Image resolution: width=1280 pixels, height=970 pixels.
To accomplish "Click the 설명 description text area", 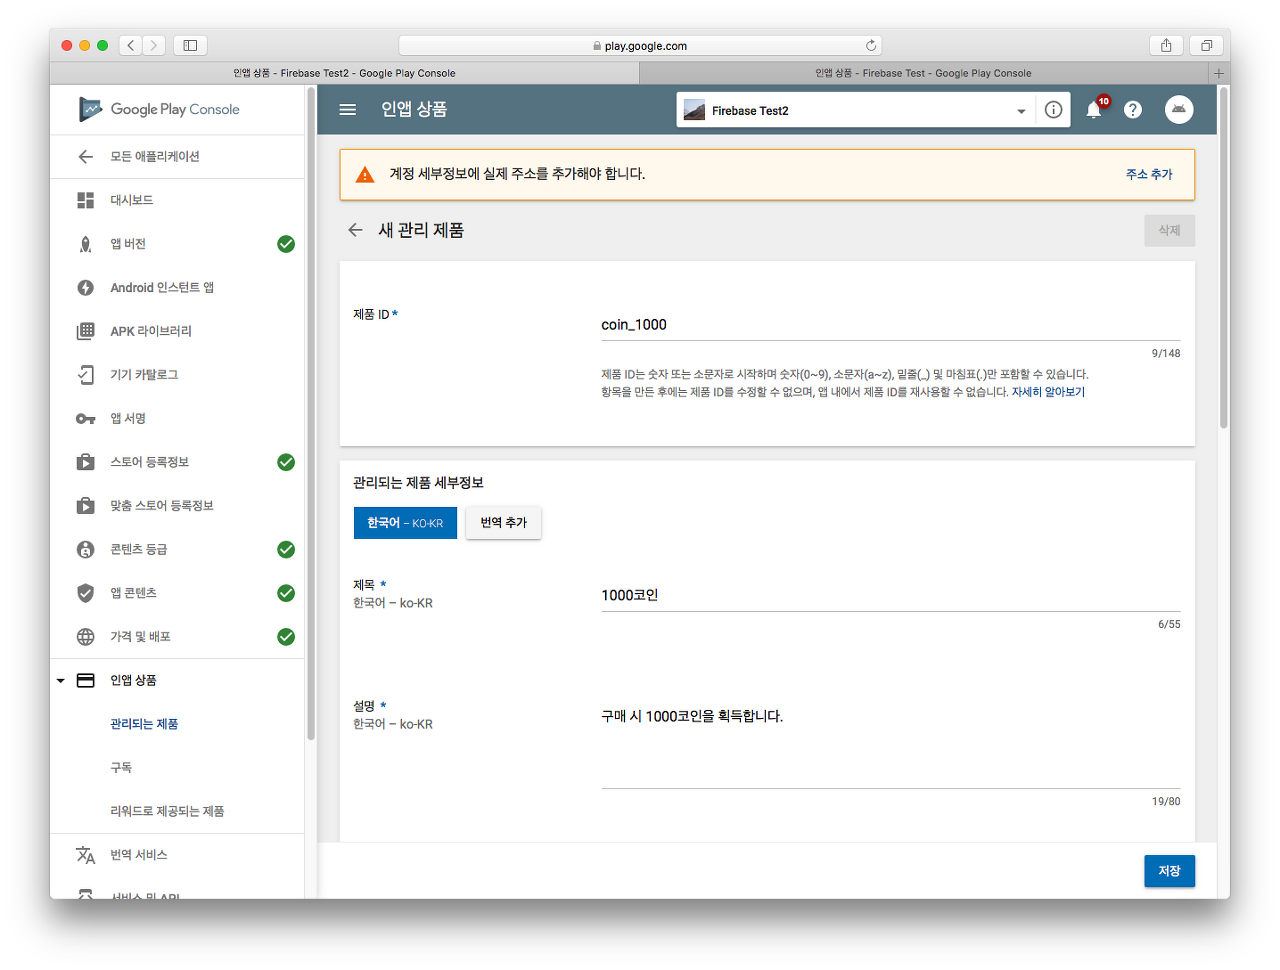I will [890, 745].
